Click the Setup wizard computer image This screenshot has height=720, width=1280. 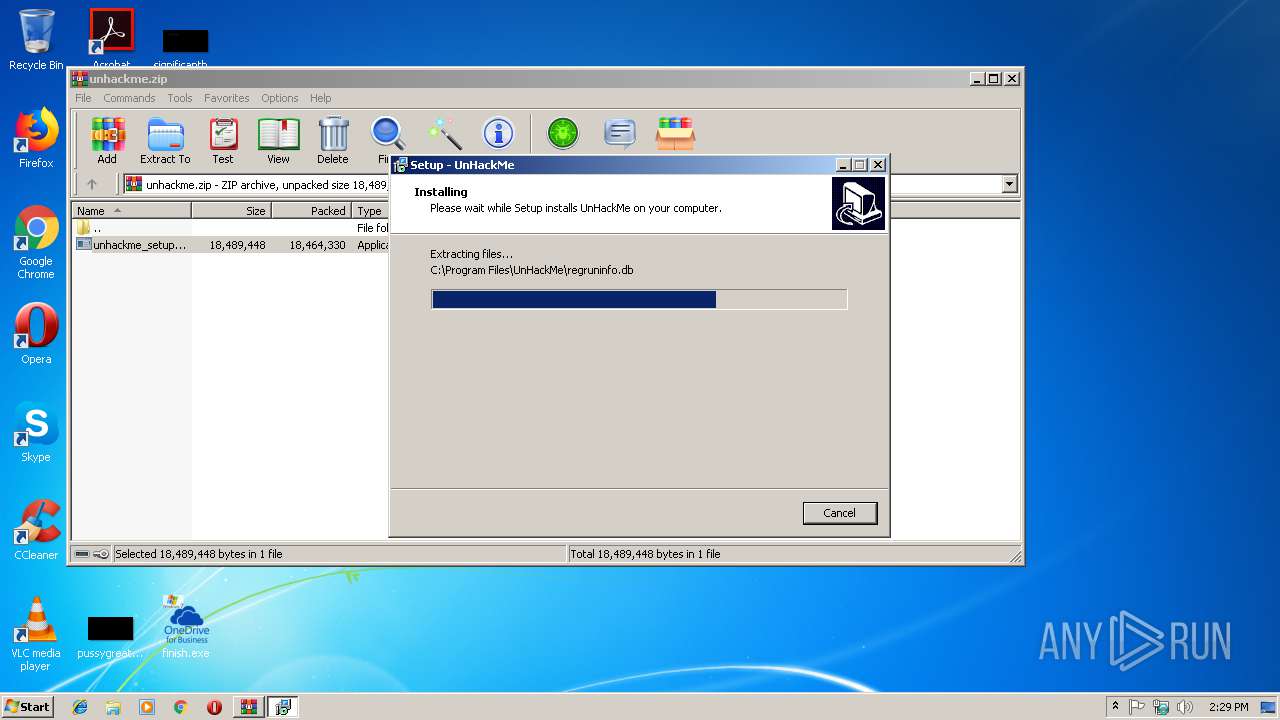coord(858,204)
